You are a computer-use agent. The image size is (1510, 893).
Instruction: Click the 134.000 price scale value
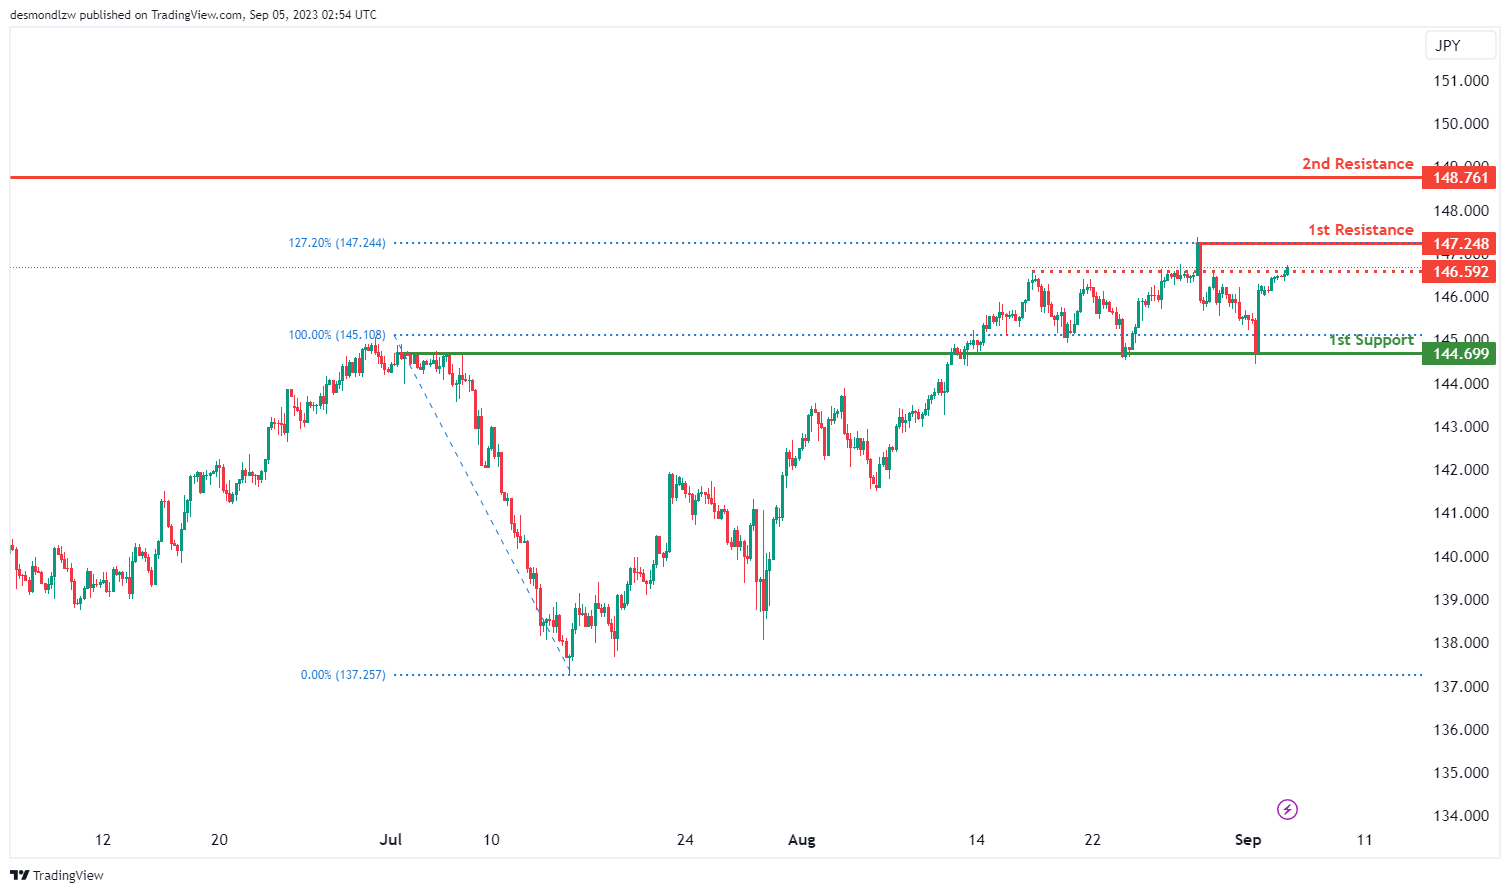tap(1461, 816)
